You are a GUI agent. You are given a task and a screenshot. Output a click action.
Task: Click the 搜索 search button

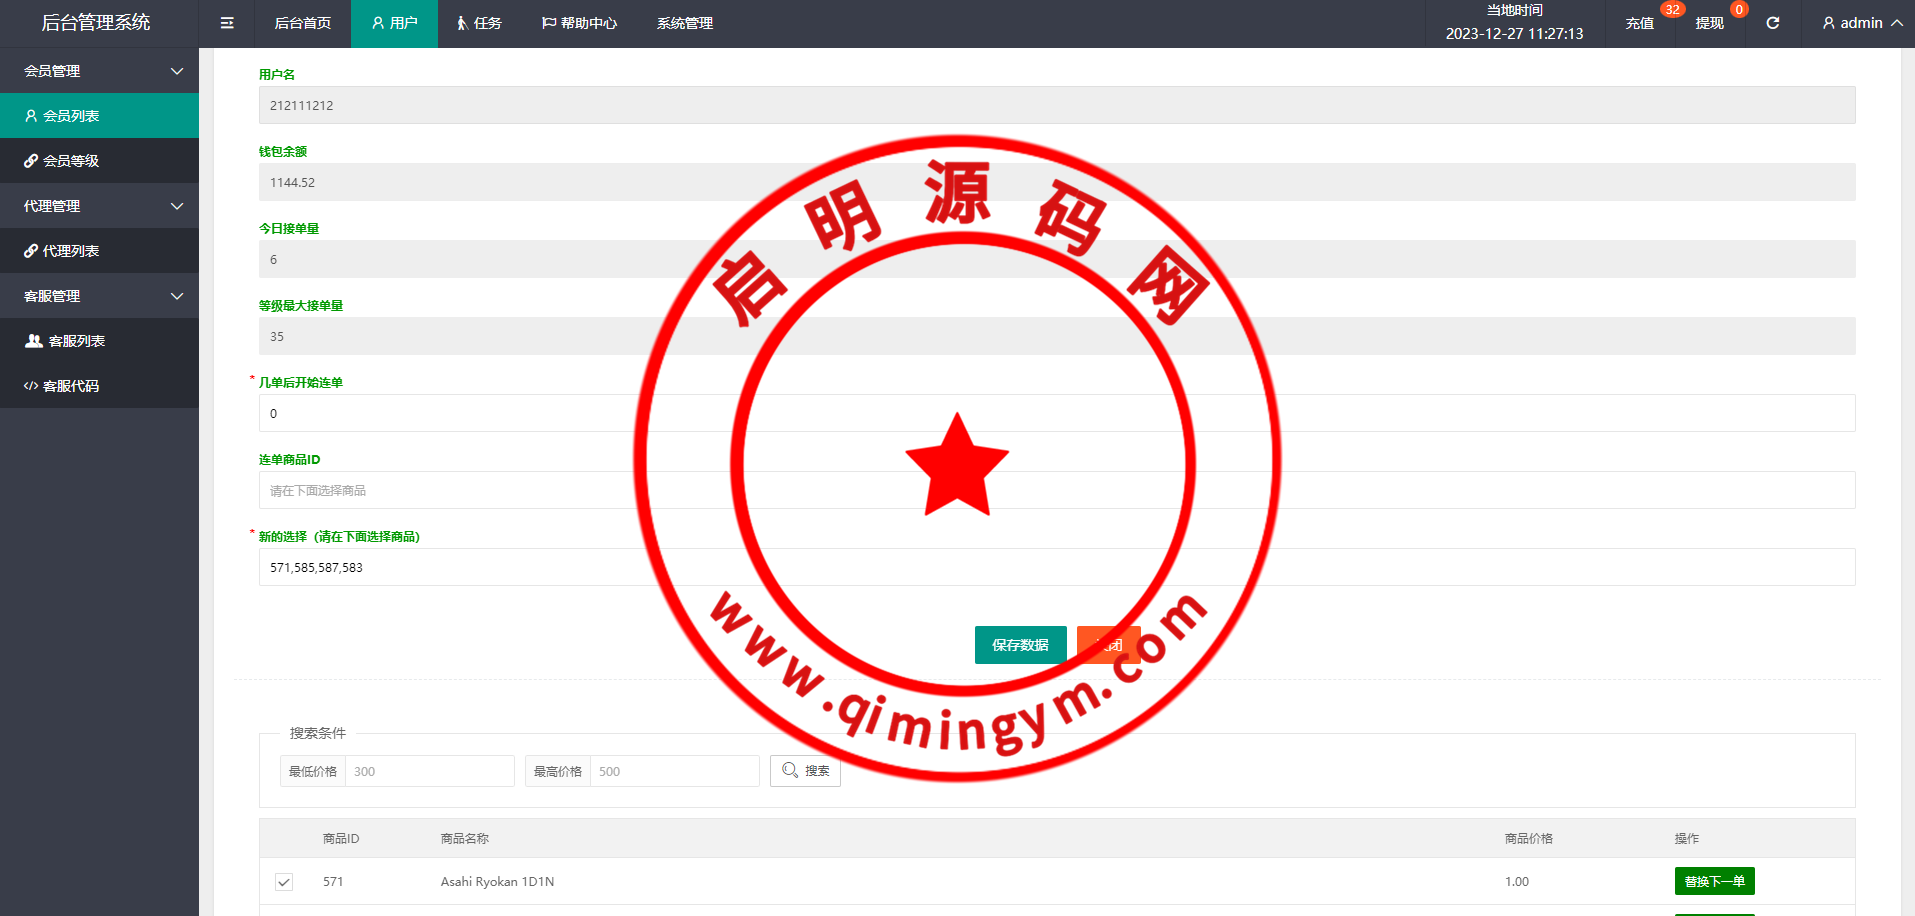pyautogui.click(x=805, y=771)
